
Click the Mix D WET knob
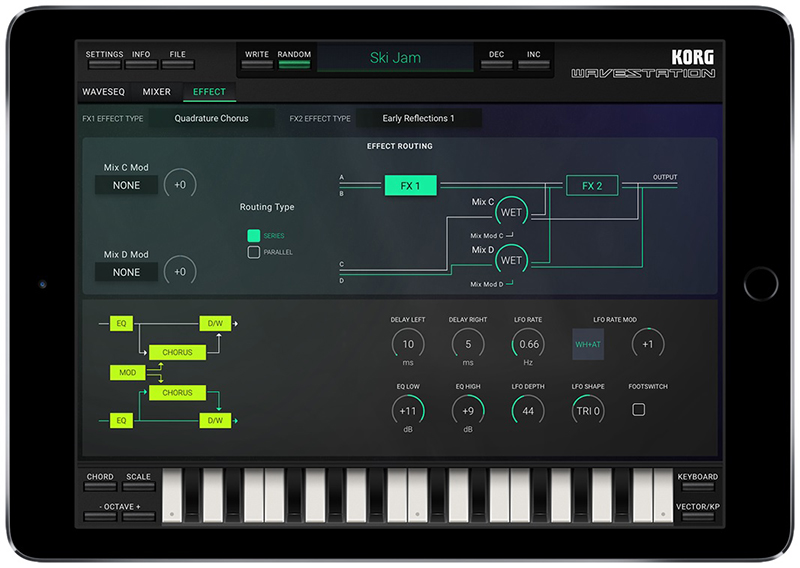point(511,260)
